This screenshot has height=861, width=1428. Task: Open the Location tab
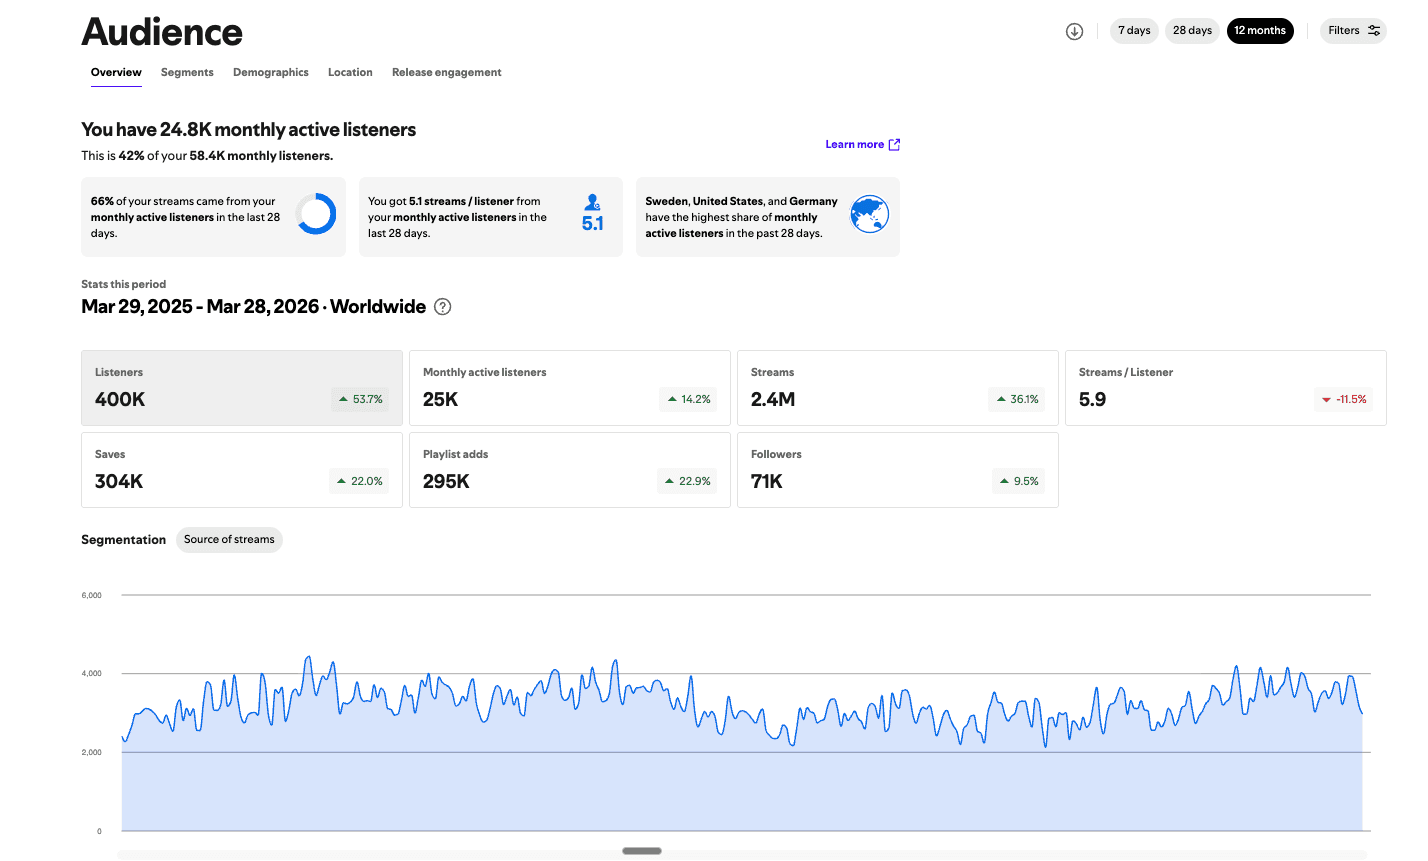[x=350, y=73]
